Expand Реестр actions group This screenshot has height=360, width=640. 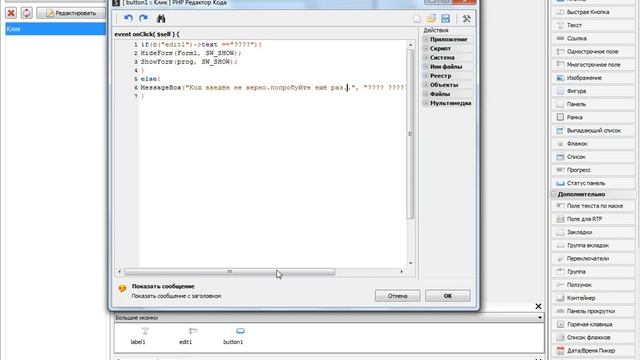click(x=426, y=76)
